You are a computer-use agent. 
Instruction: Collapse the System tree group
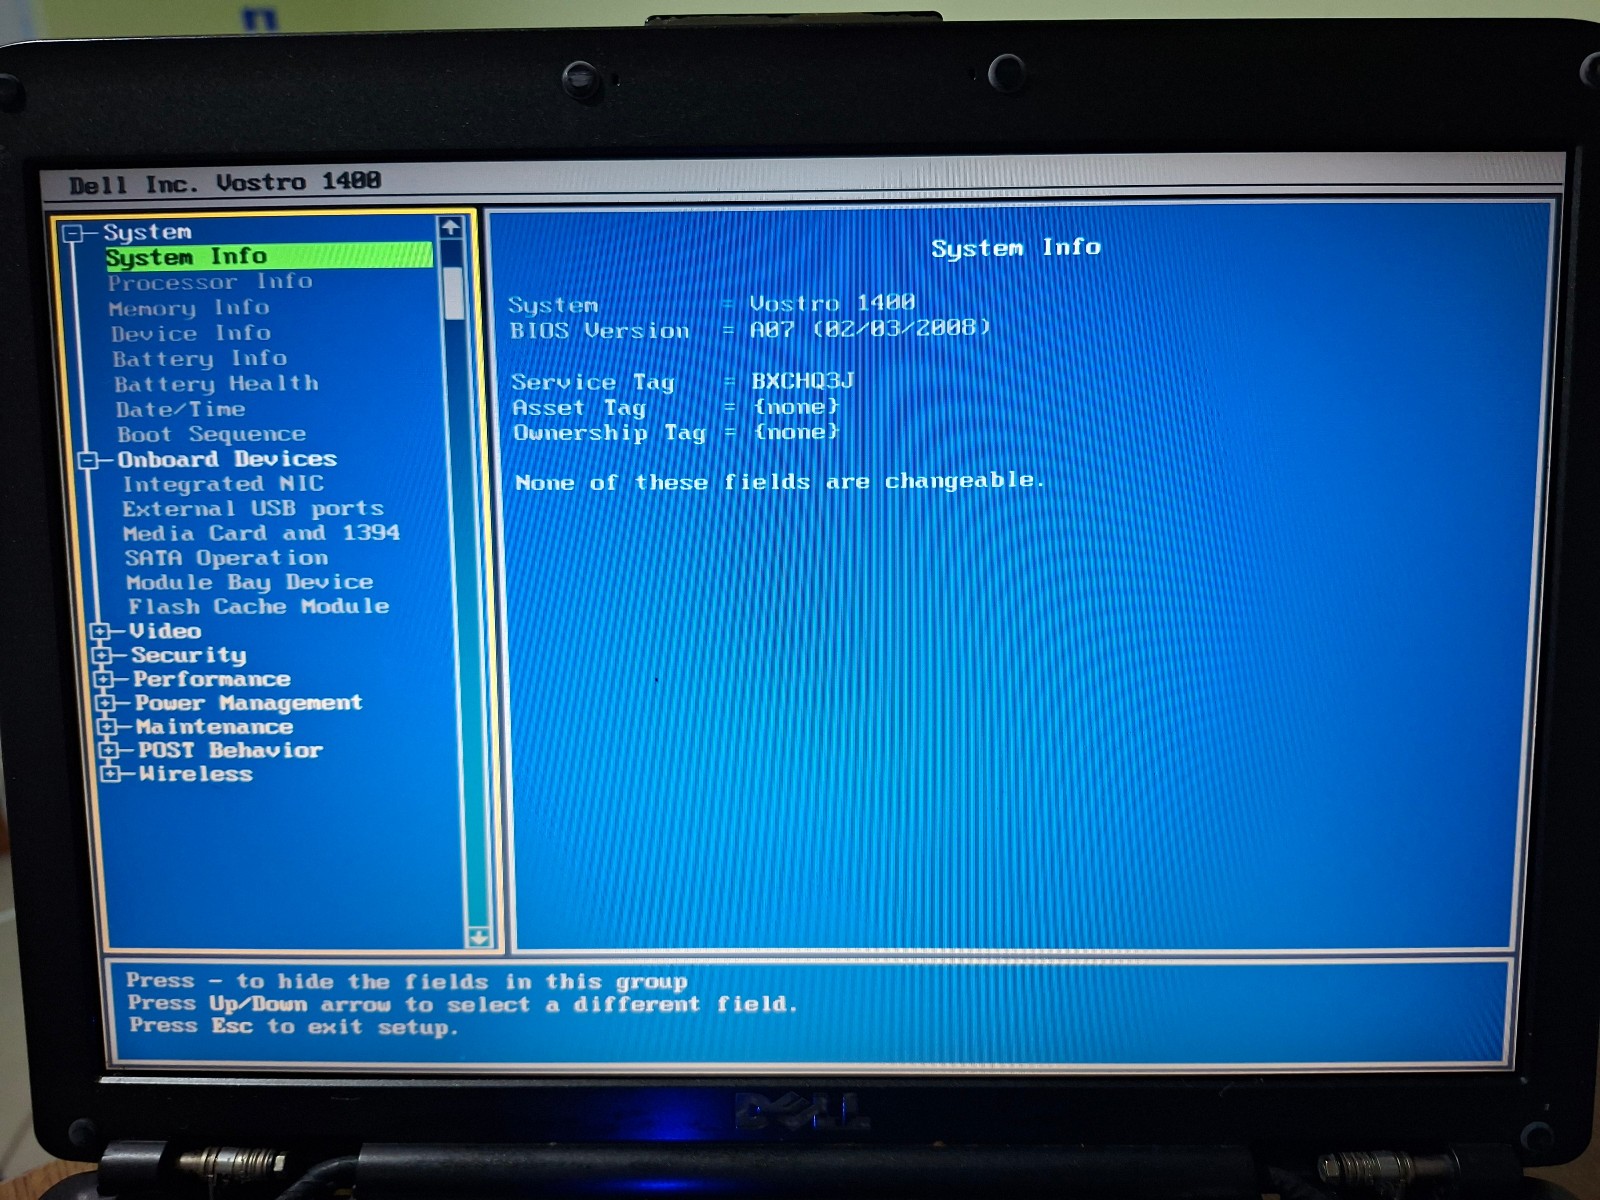(72, 234)
